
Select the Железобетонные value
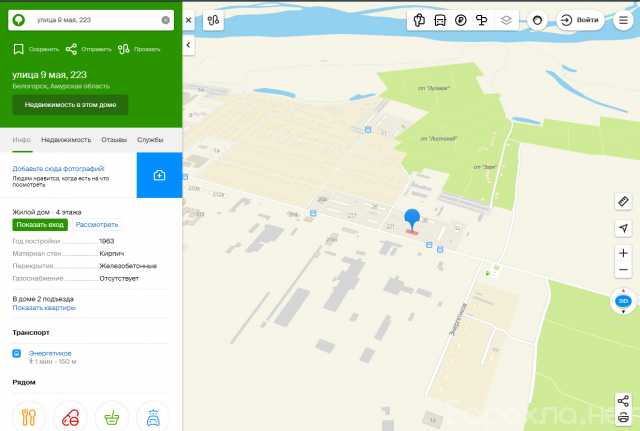(x=128, y=266)
